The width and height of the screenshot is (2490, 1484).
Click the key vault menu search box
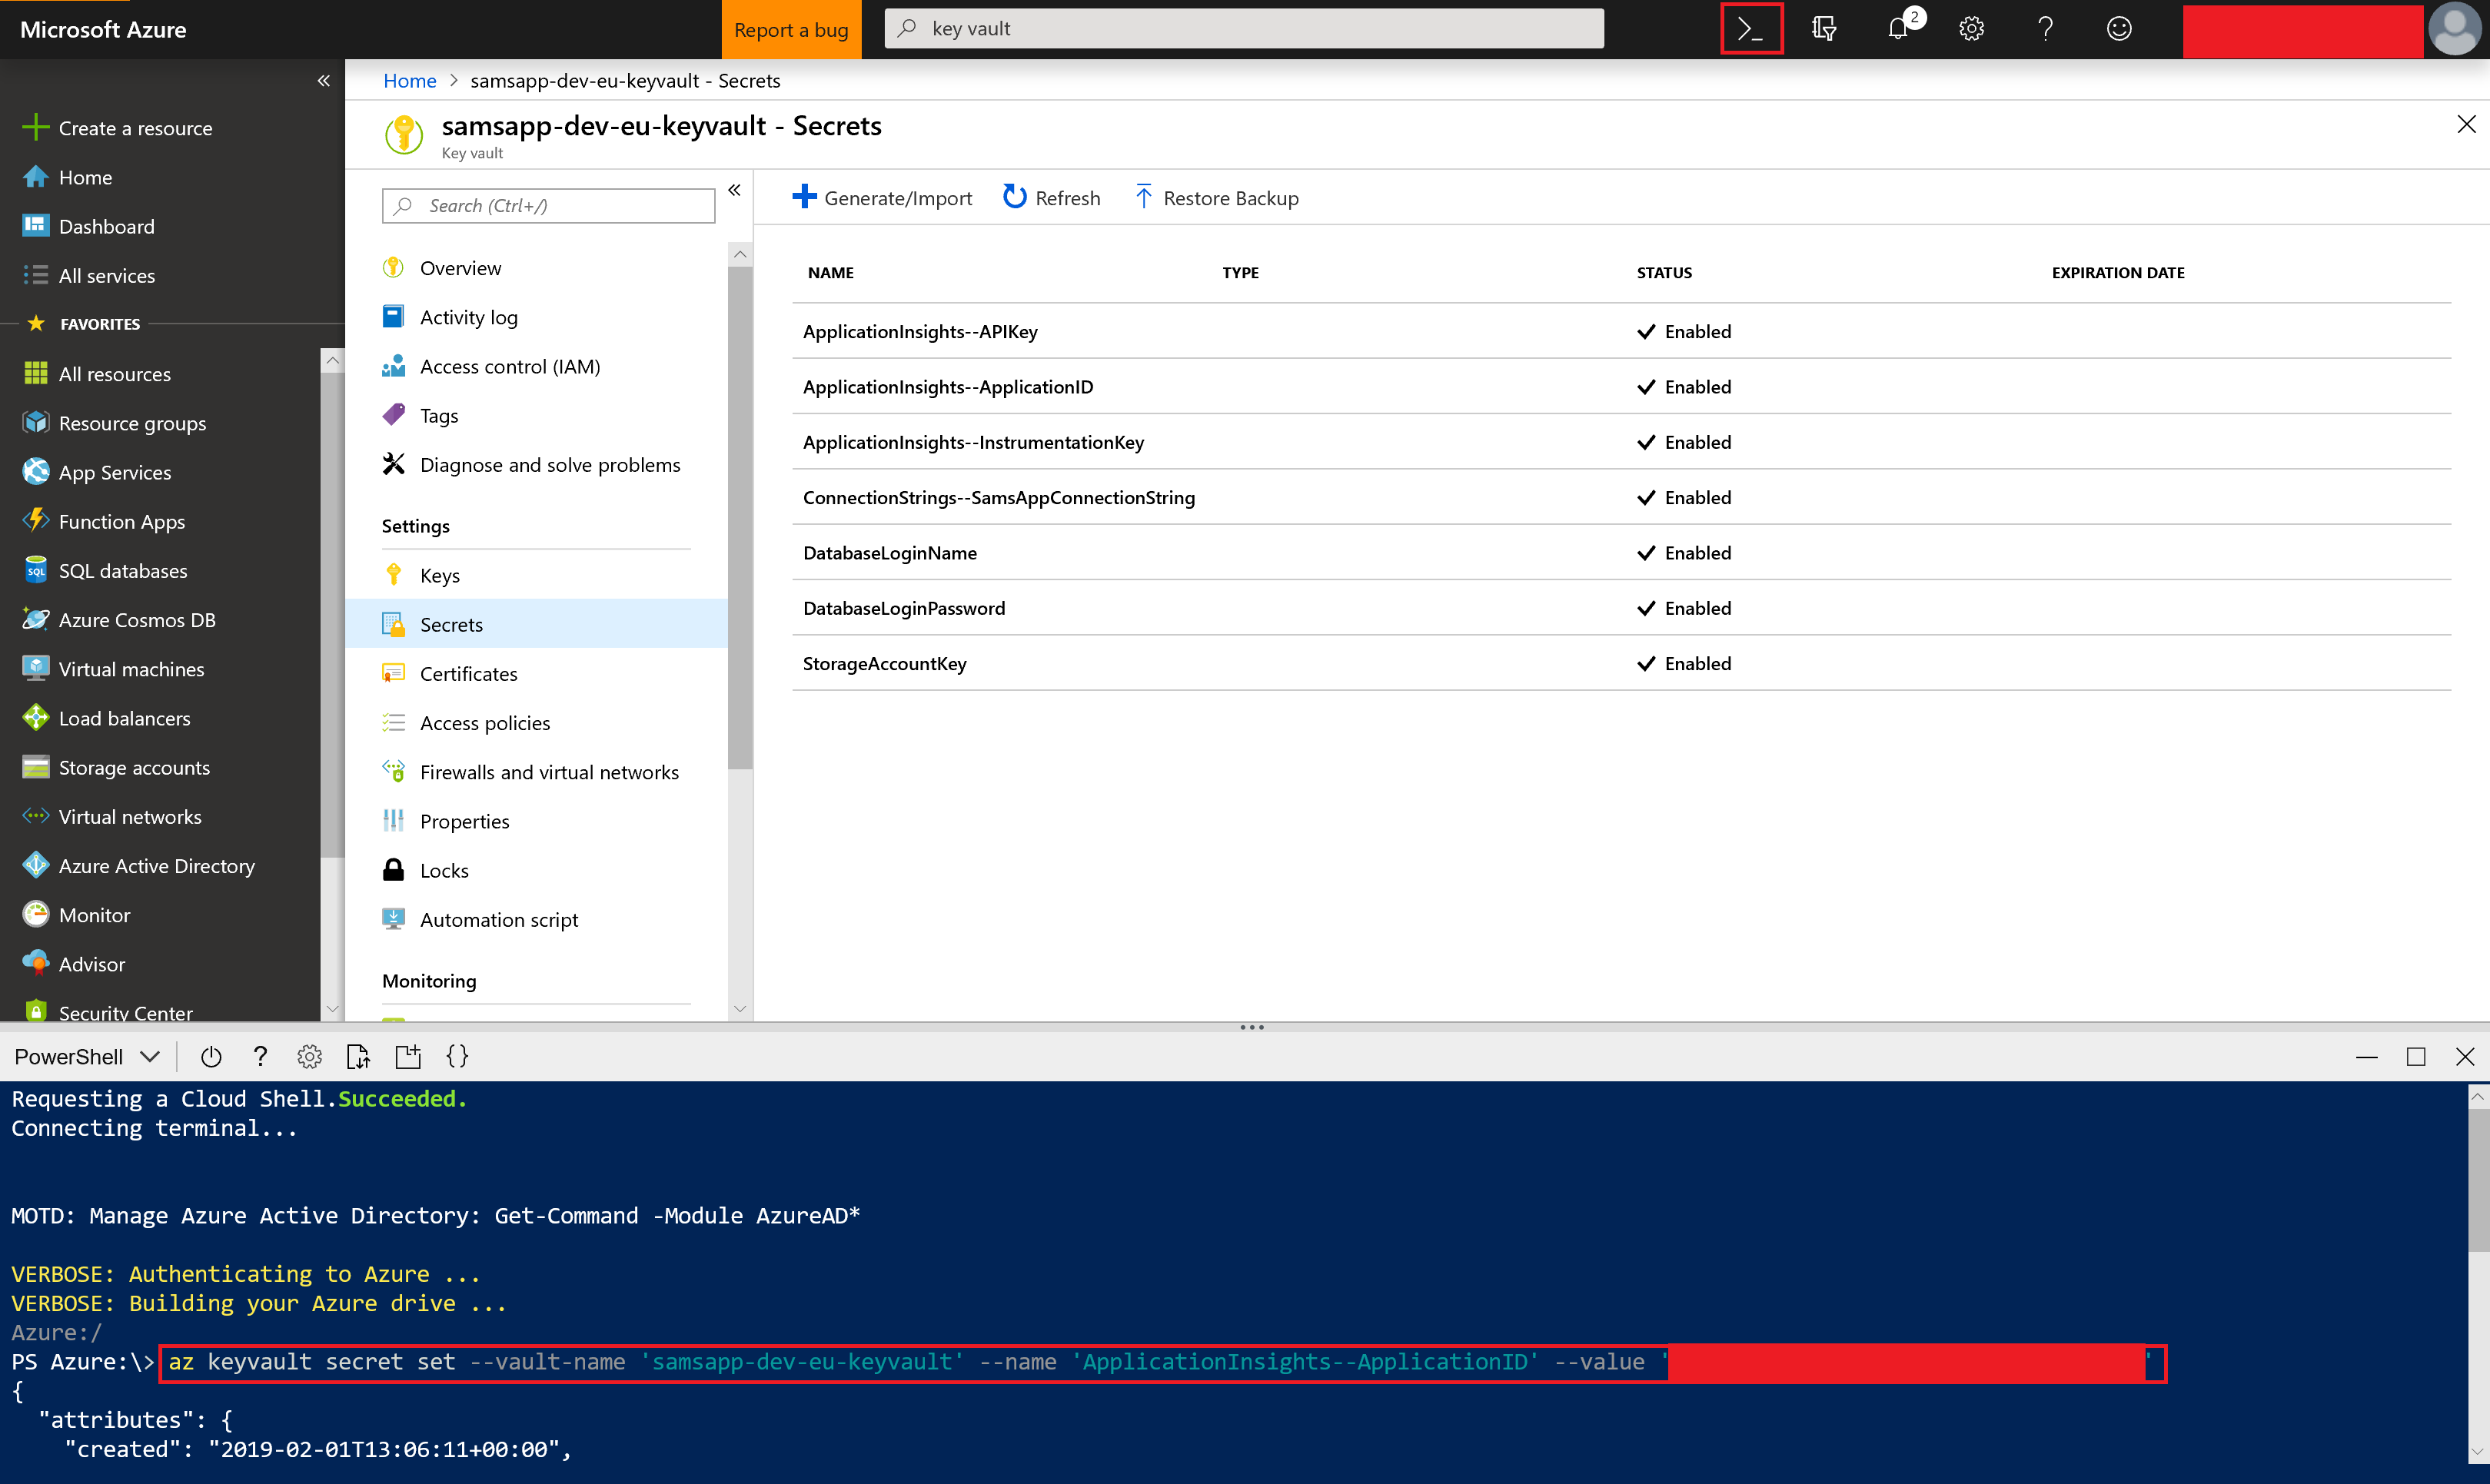tap(548, 206)
